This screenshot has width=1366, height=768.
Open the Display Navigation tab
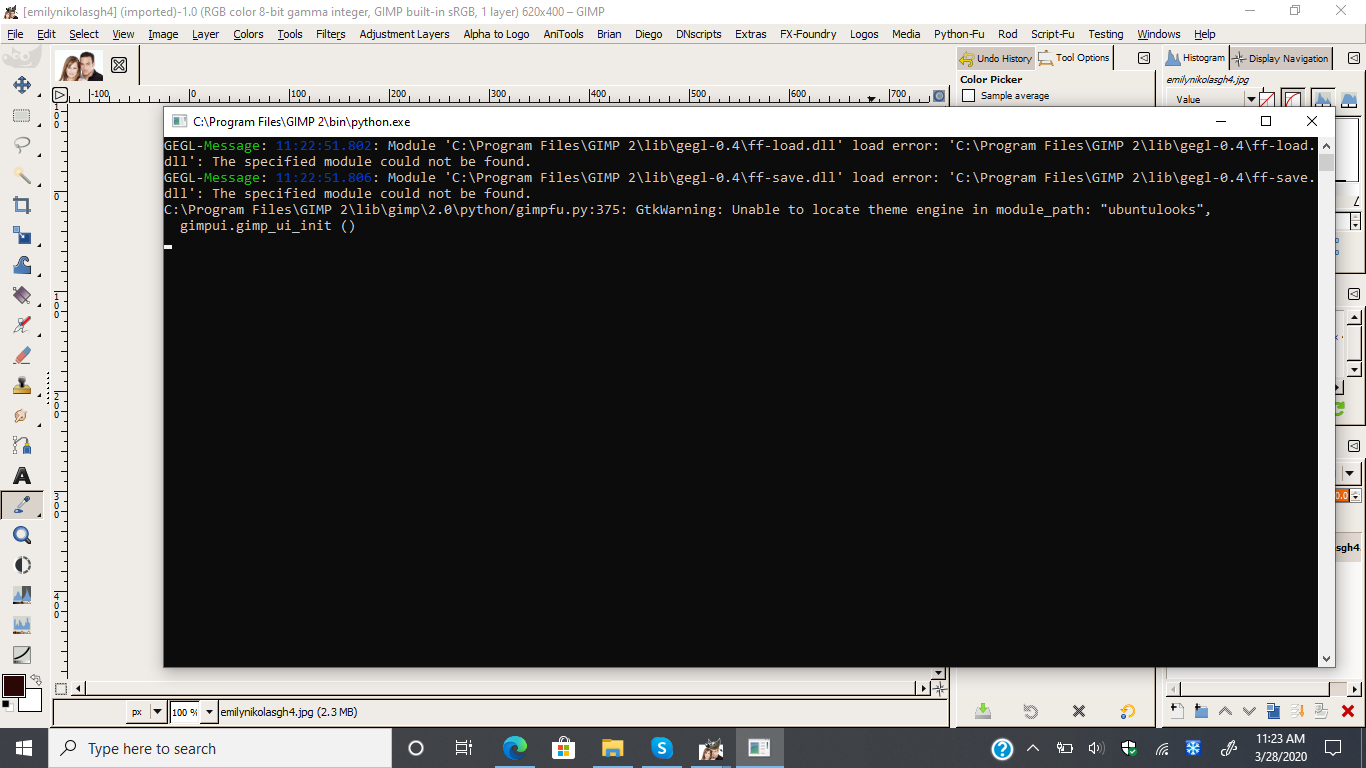pos(1281,58)
